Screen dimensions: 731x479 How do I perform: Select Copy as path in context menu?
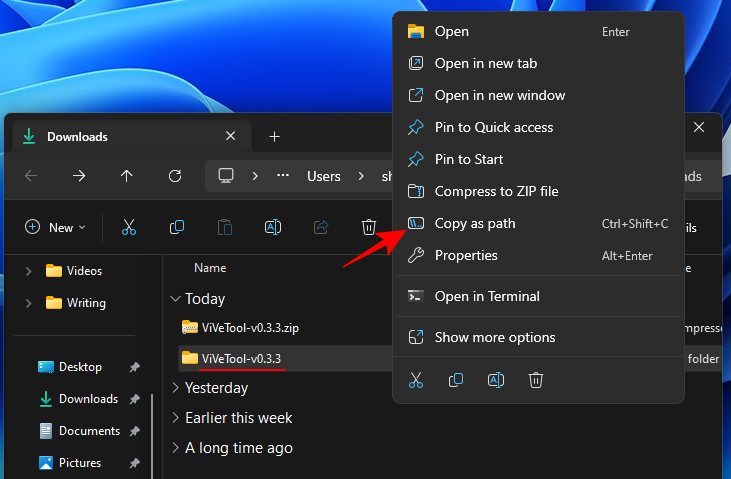point(475,224)
